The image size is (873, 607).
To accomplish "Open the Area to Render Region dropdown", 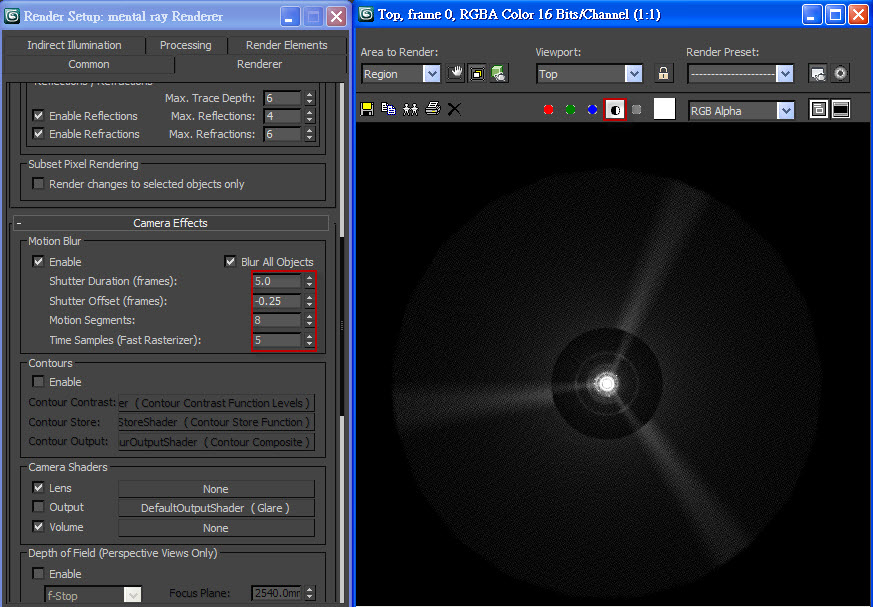I will pos(431,74).
